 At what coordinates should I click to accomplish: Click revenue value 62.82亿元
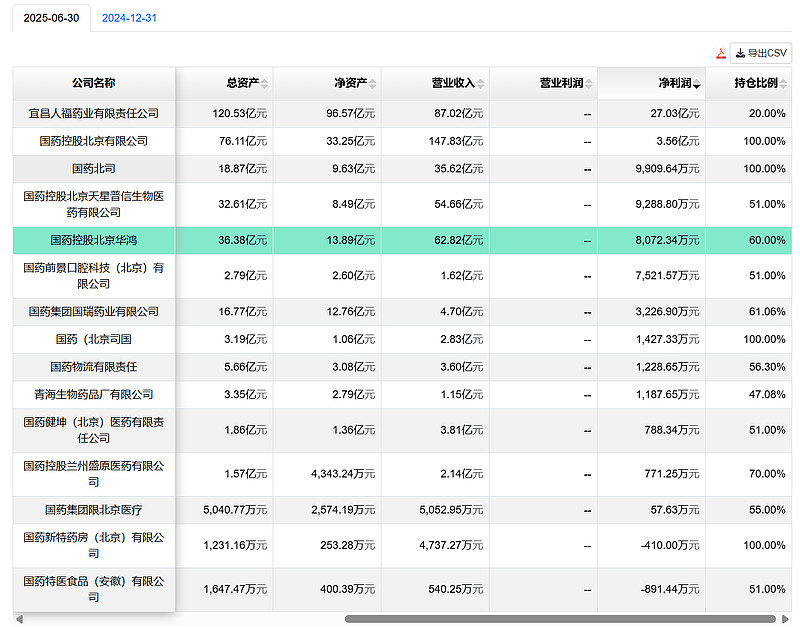point(458,240)
